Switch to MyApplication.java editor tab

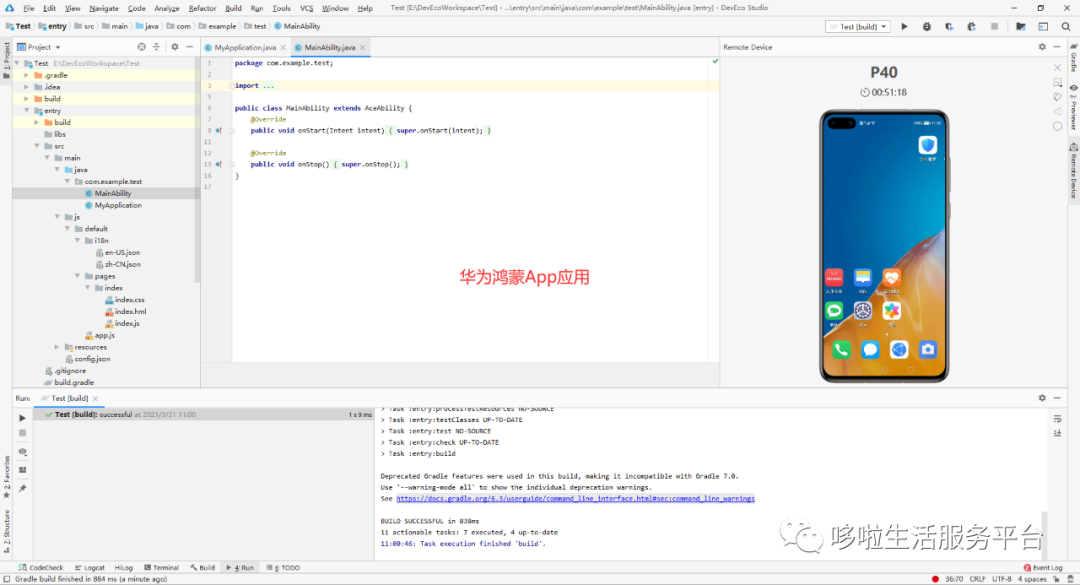pyautogui.click(x=245, y=48)
